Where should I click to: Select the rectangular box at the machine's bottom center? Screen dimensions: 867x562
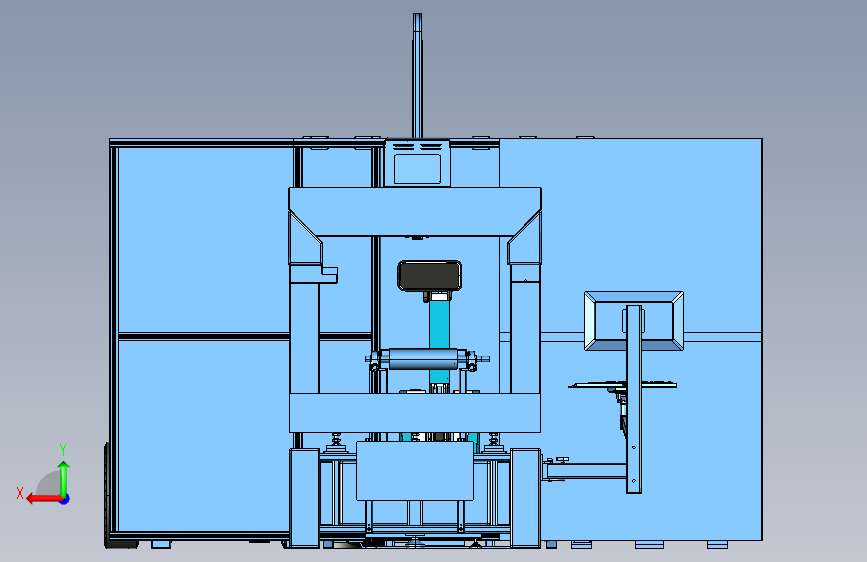(x=415, y=471)
